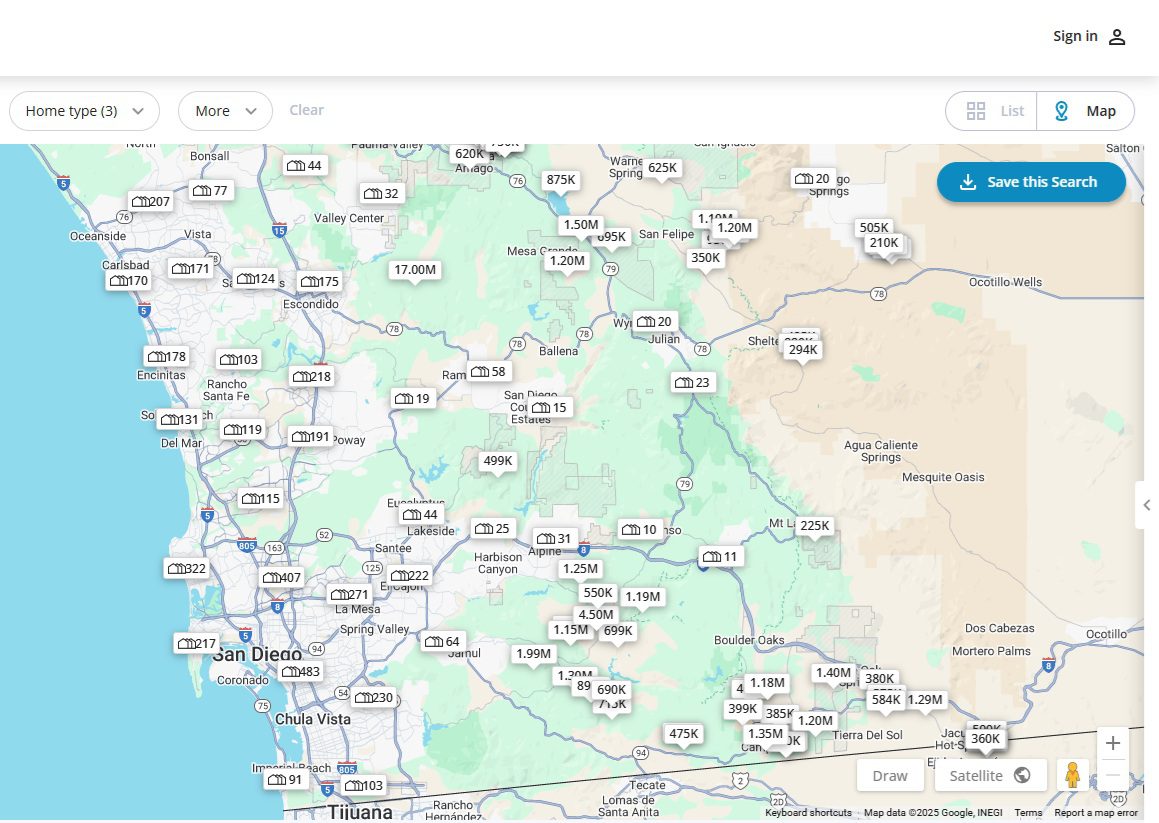Open the 483 homes cluster marker
The width and height of the screenshot is (1159, 823).
pos(300,671)
